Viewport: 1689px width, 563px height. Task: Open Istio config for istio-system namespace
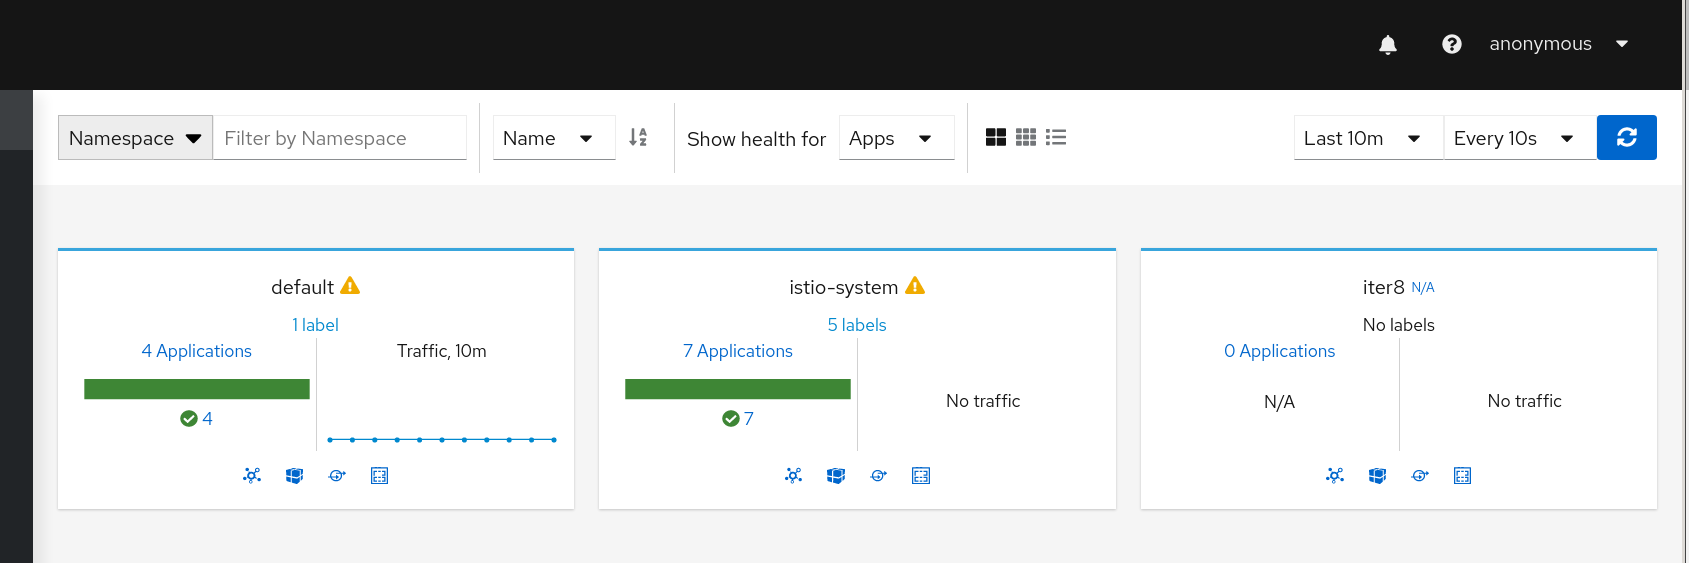tap(921, 476)
